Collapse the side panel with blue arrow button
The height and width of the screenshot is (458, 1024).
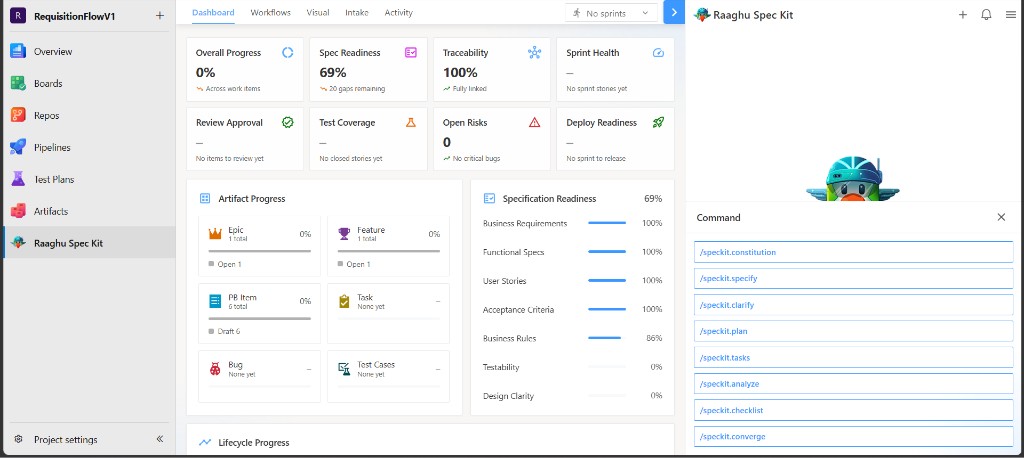pos(674,12)
